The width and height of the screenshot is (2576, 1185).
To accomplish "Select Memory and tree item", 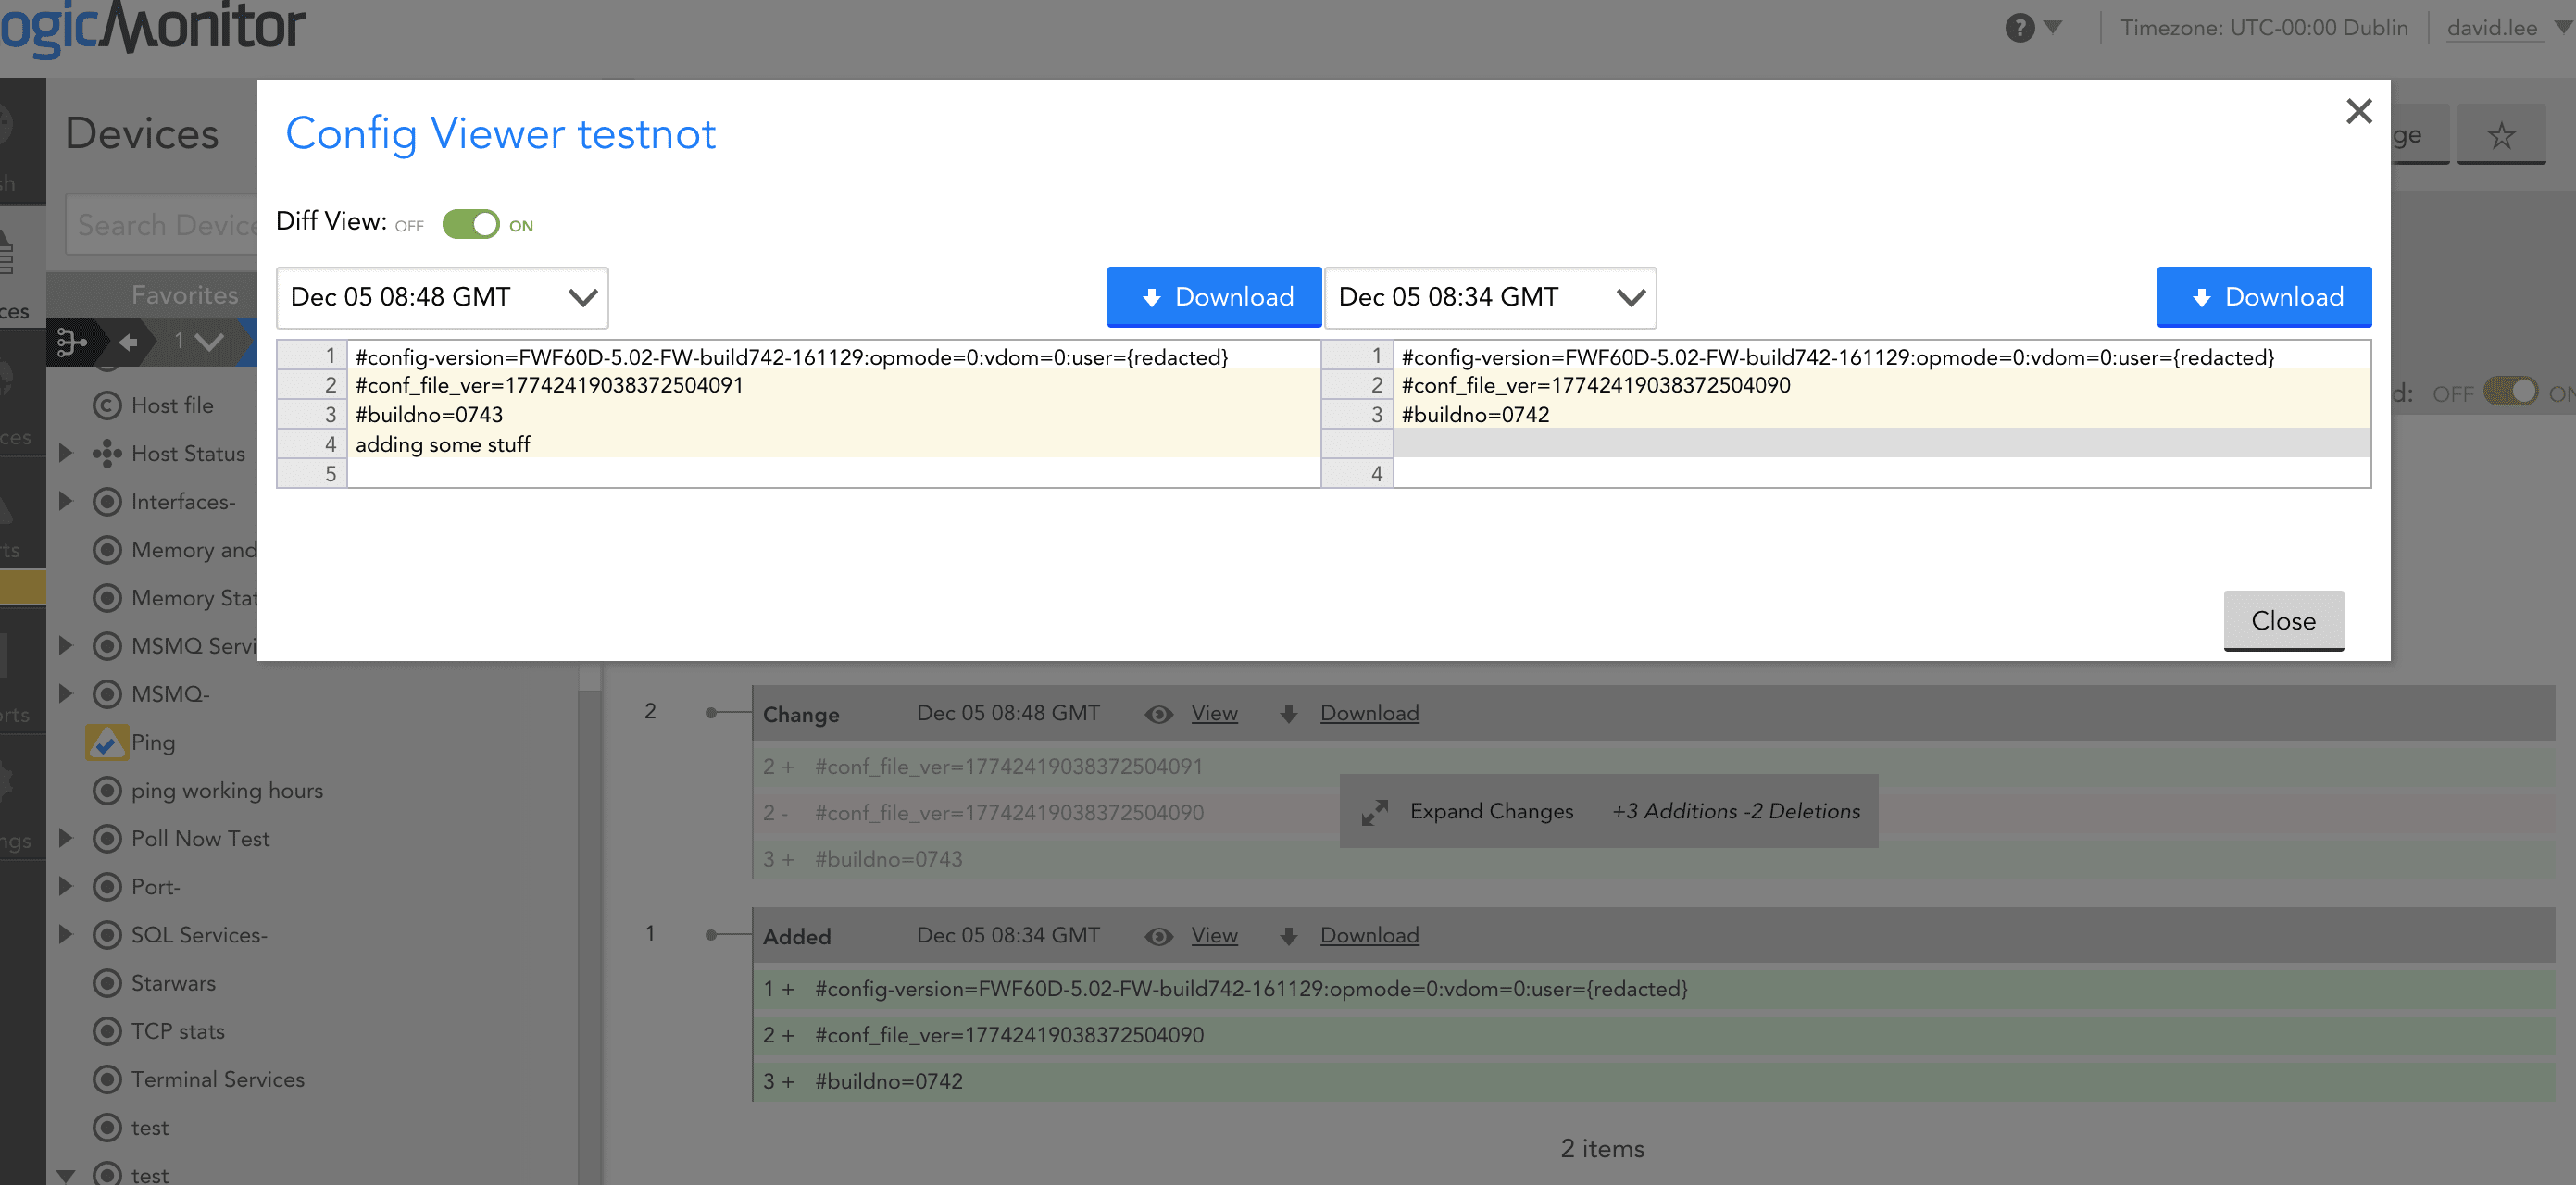I will [x=194, y=549].
